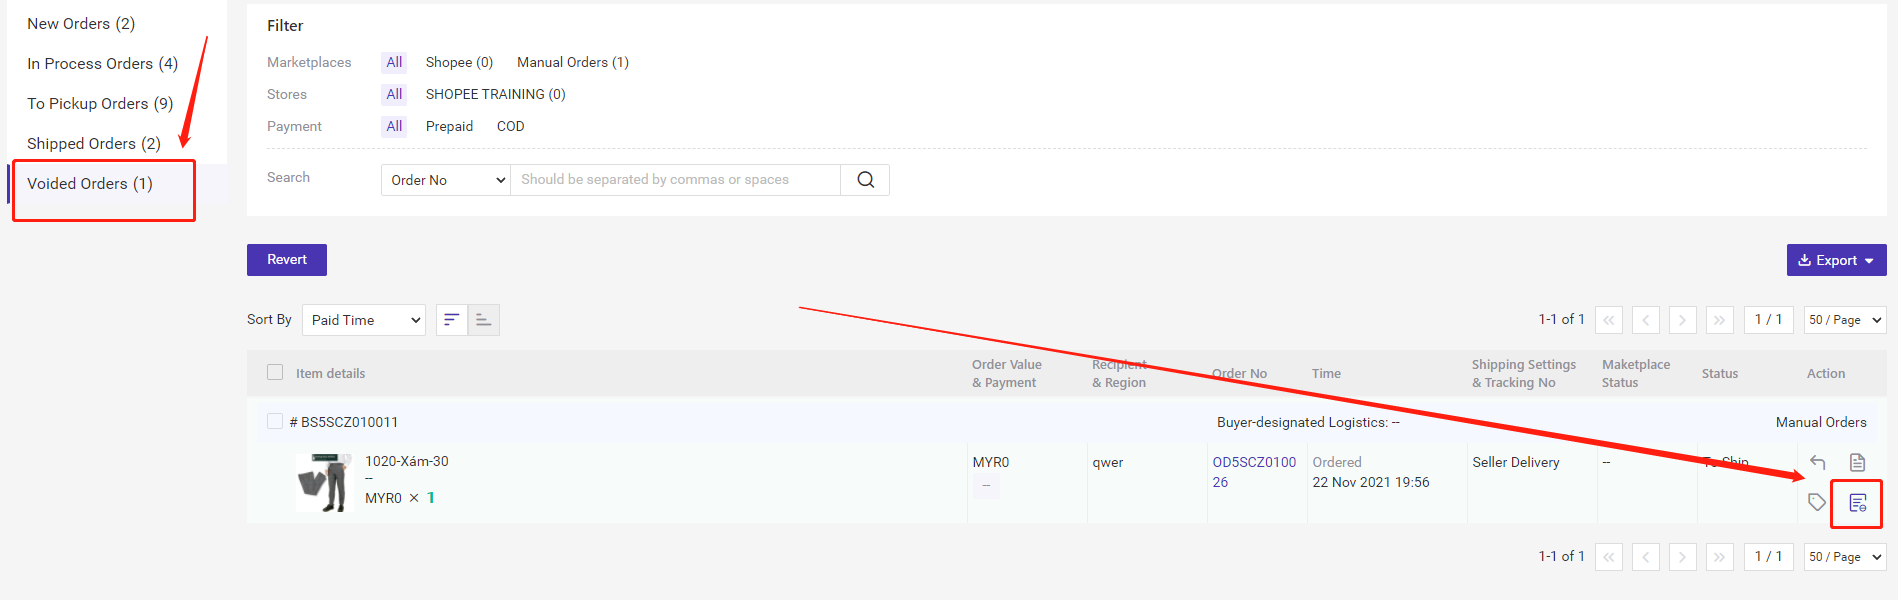Select Voided Orders (1)
This screenshot has height=600, width=1898.
pos(90,184)
